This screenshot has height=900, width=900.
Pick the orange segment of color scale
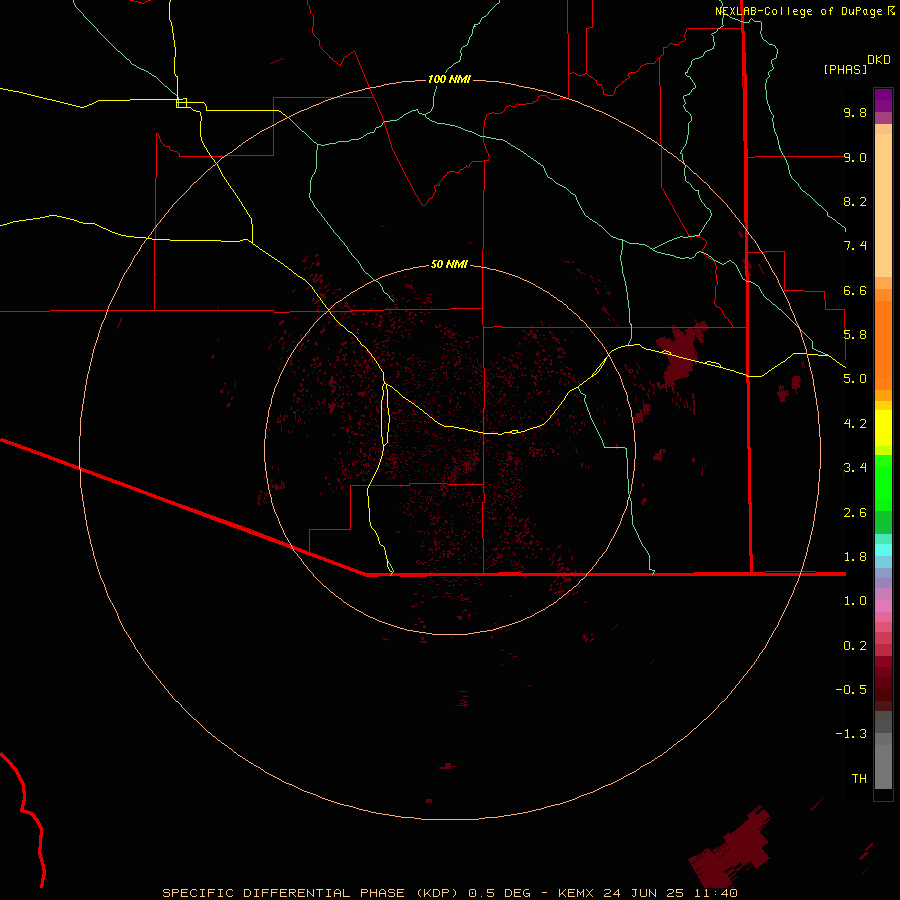[x=883, y=344]
